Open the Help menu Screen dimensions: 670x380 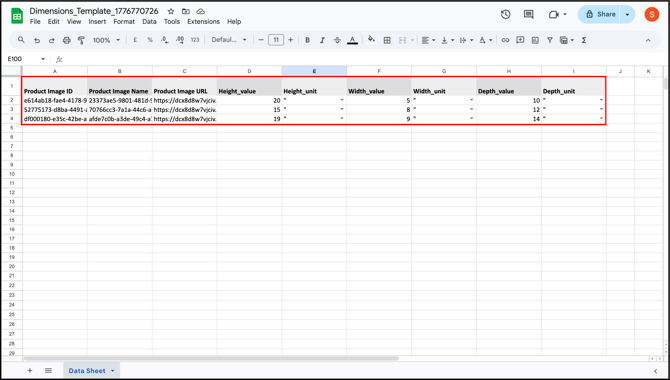pos(234,21)
